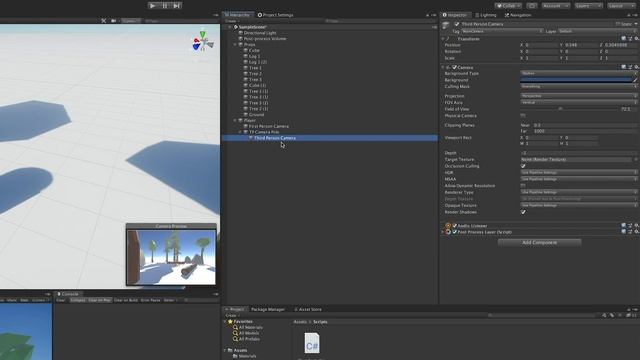Pick a background color with the eyedropper
This screenshot has width=640, height=360.
click(635, 80)
